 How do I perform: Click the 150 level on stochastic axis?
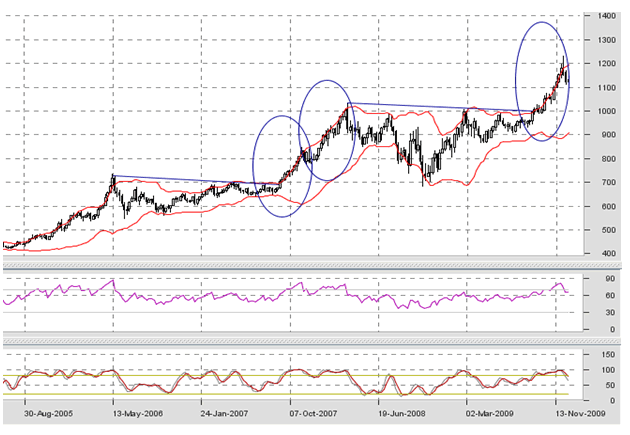[x=609, y=355]
